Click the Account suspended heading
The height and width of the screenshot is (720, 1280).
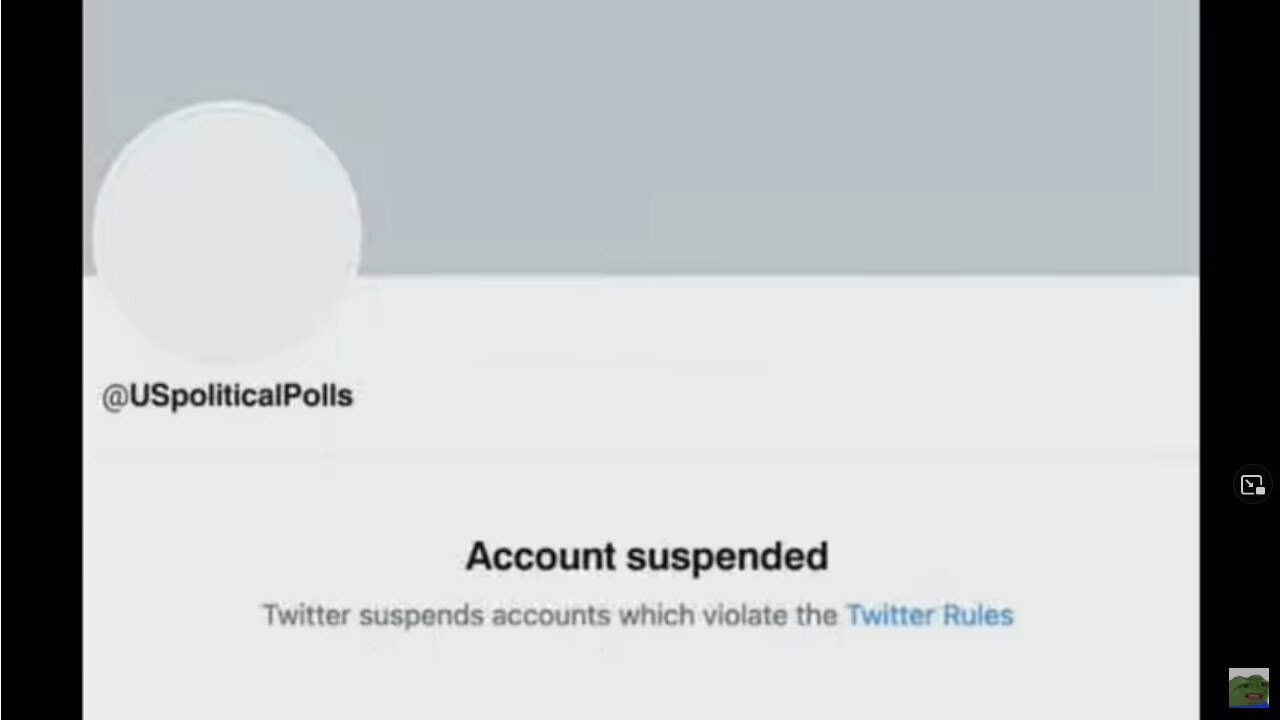(647, 556)
